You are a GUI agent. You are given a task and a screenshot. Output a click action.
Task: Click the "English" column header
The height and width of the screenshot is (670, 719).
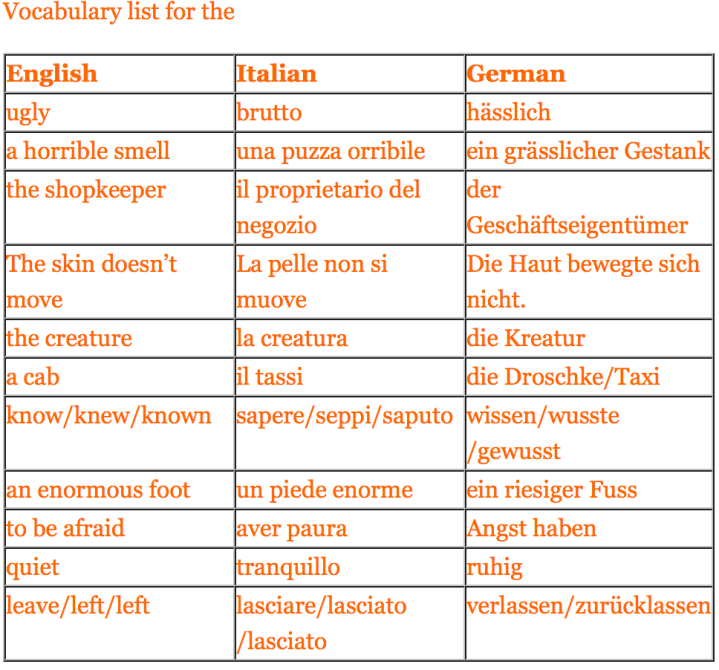click(x=52, y=74)
